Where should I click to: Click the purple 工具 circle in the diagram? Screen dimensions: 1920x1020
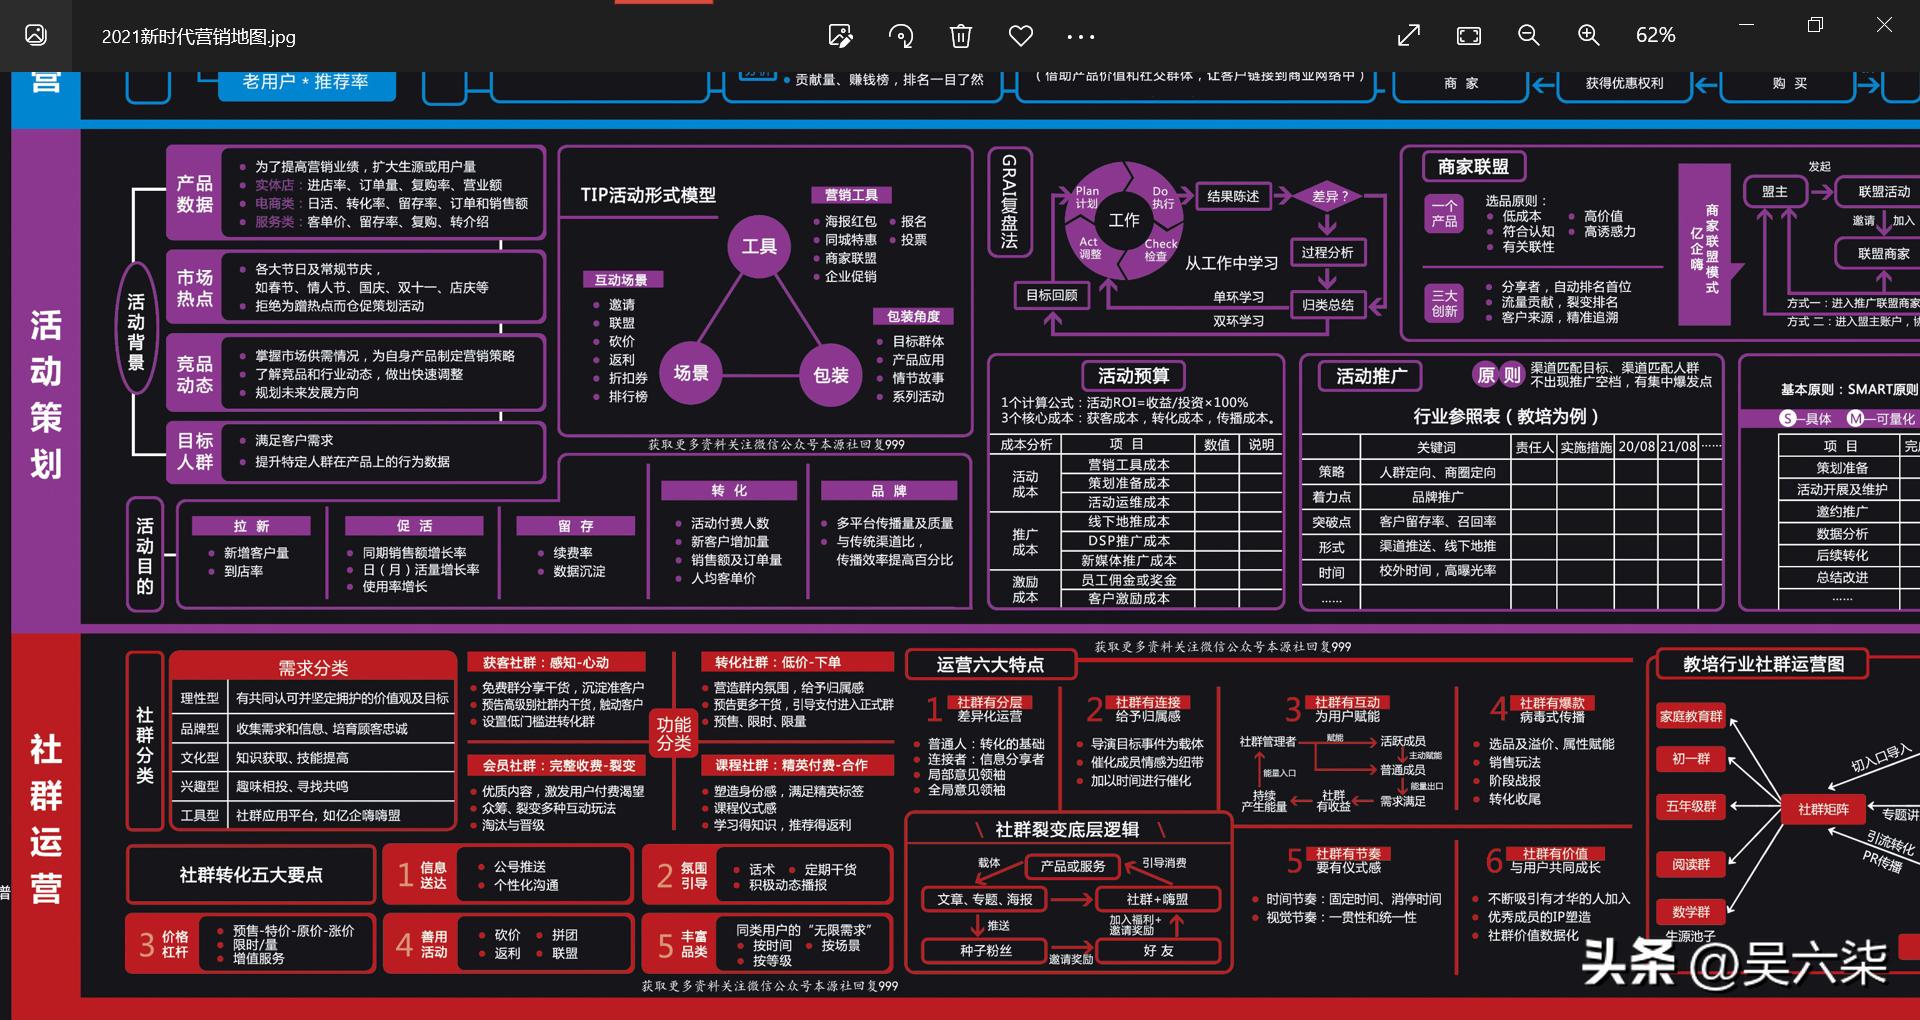758,246
